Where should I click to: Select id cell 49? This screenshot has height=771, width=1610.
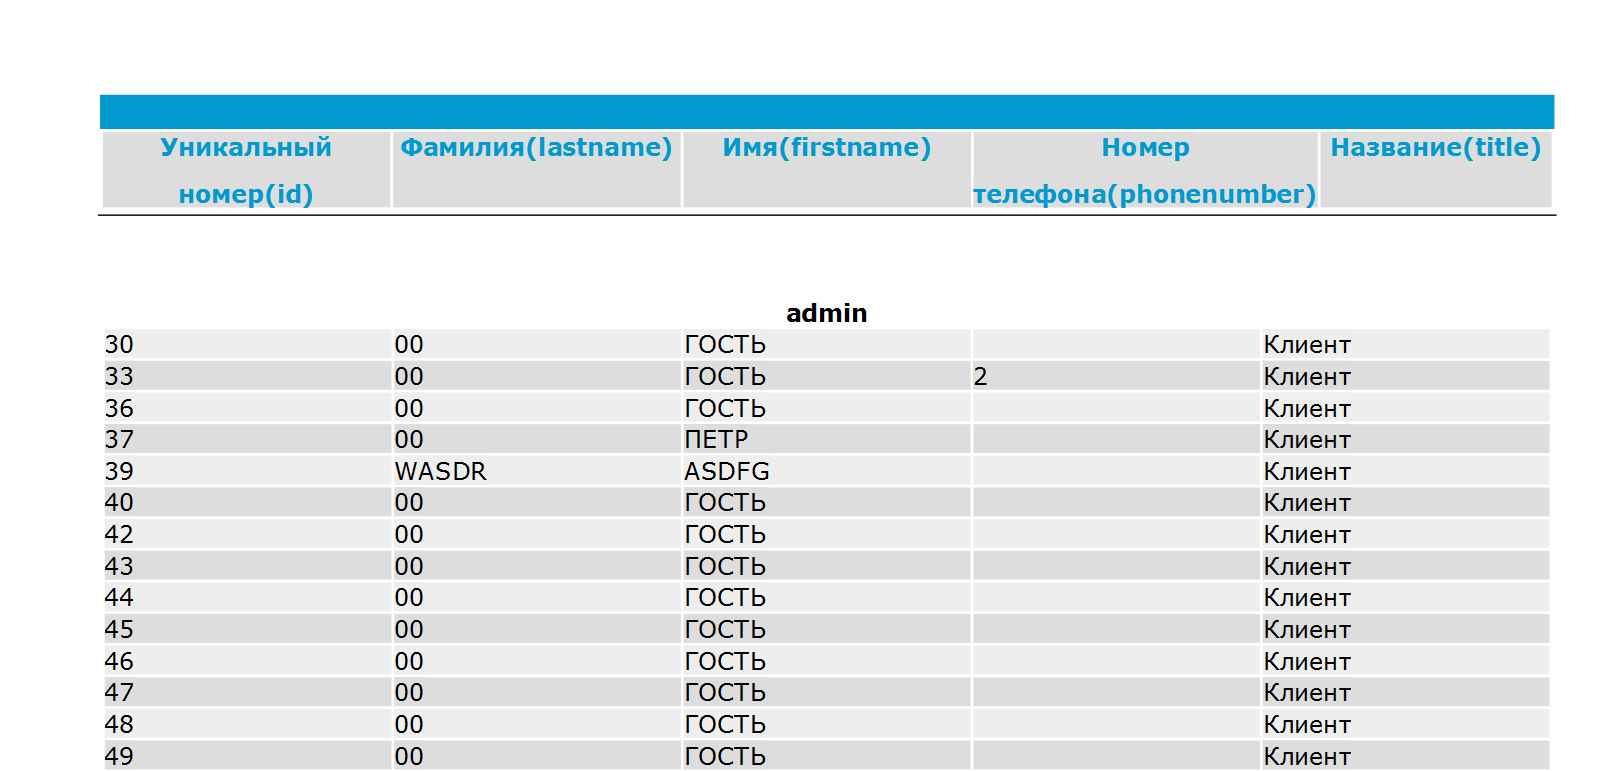coord(247,756)
